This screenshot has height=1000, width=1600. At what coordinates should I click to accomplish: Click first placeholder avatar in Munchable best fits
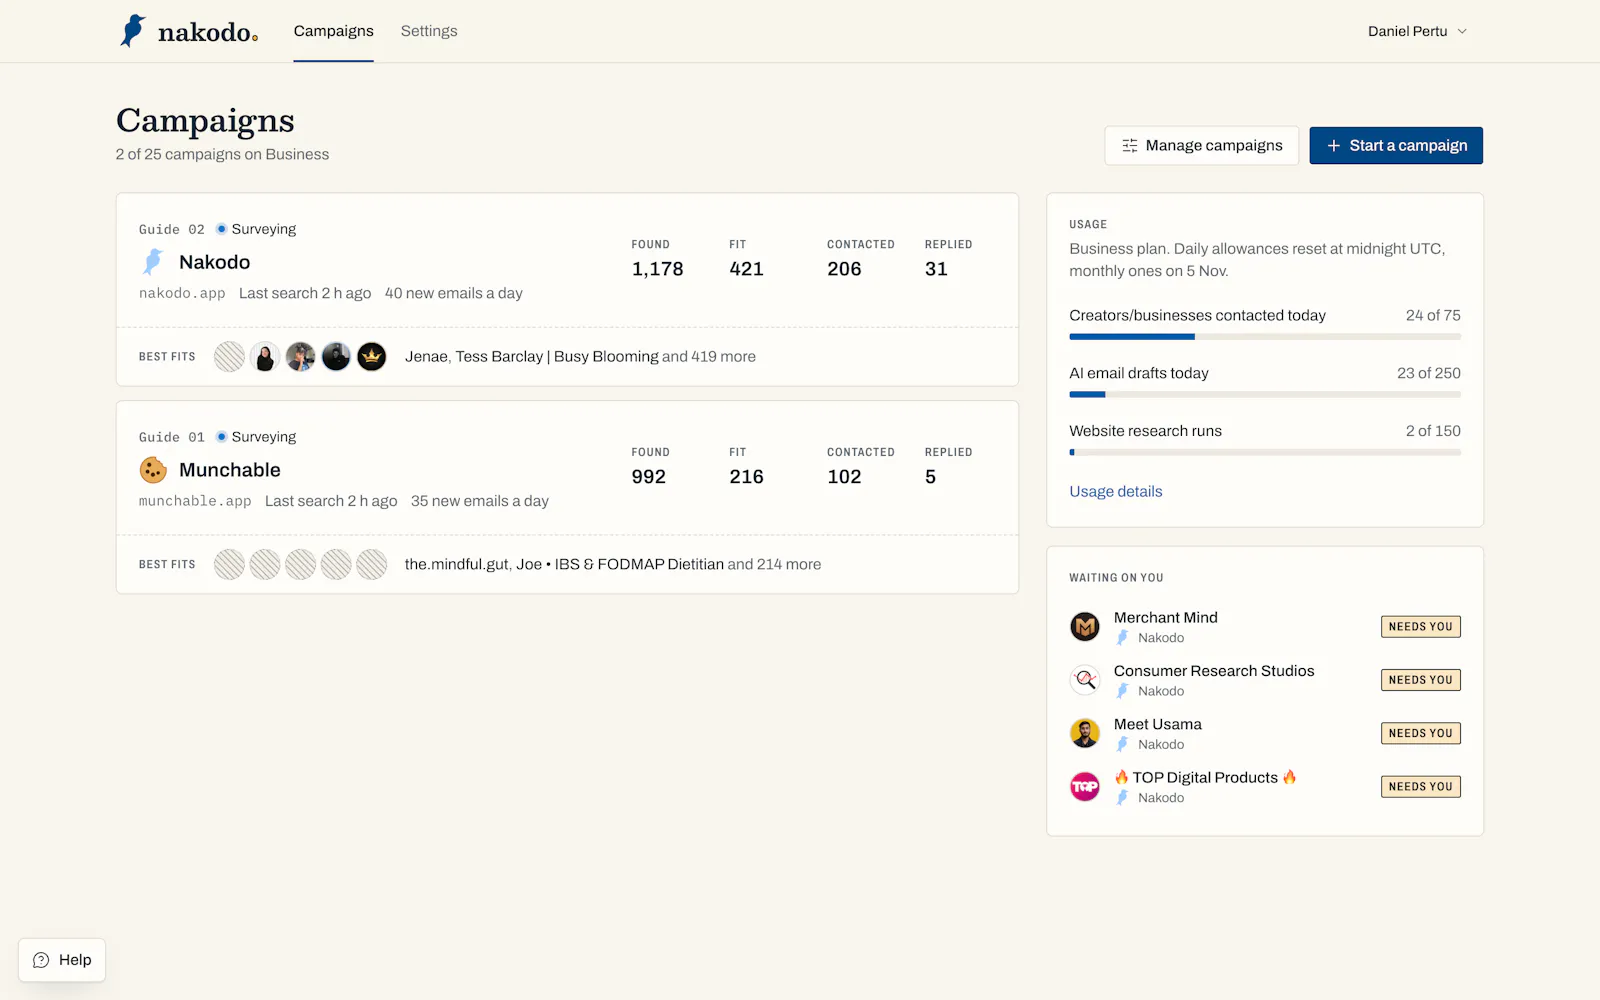(x=230, y=564)
